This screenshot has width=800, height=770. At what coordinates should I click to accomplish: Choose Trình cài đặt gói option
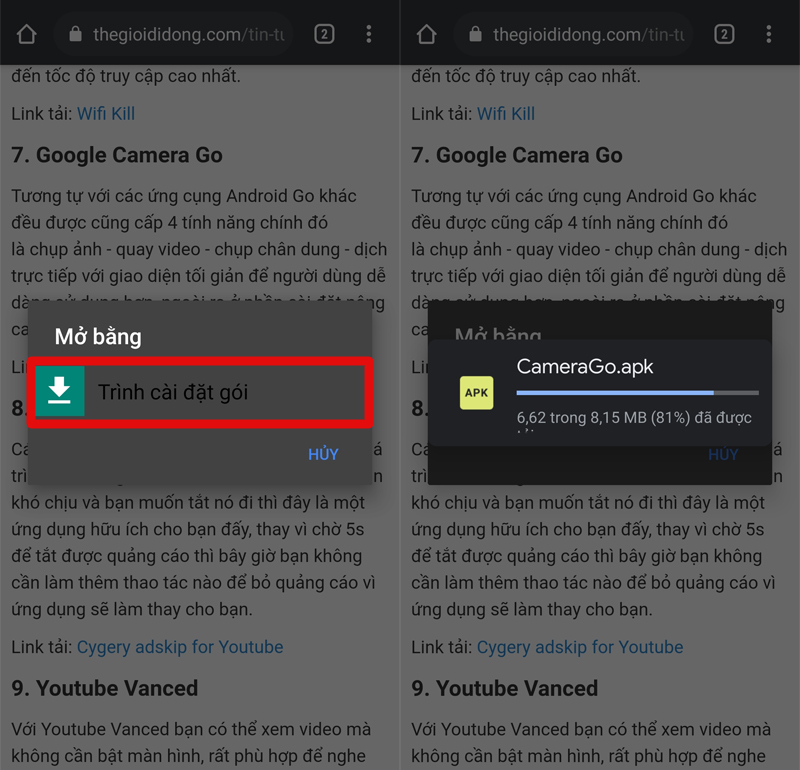pyautogui.click(x=200, y=392)
